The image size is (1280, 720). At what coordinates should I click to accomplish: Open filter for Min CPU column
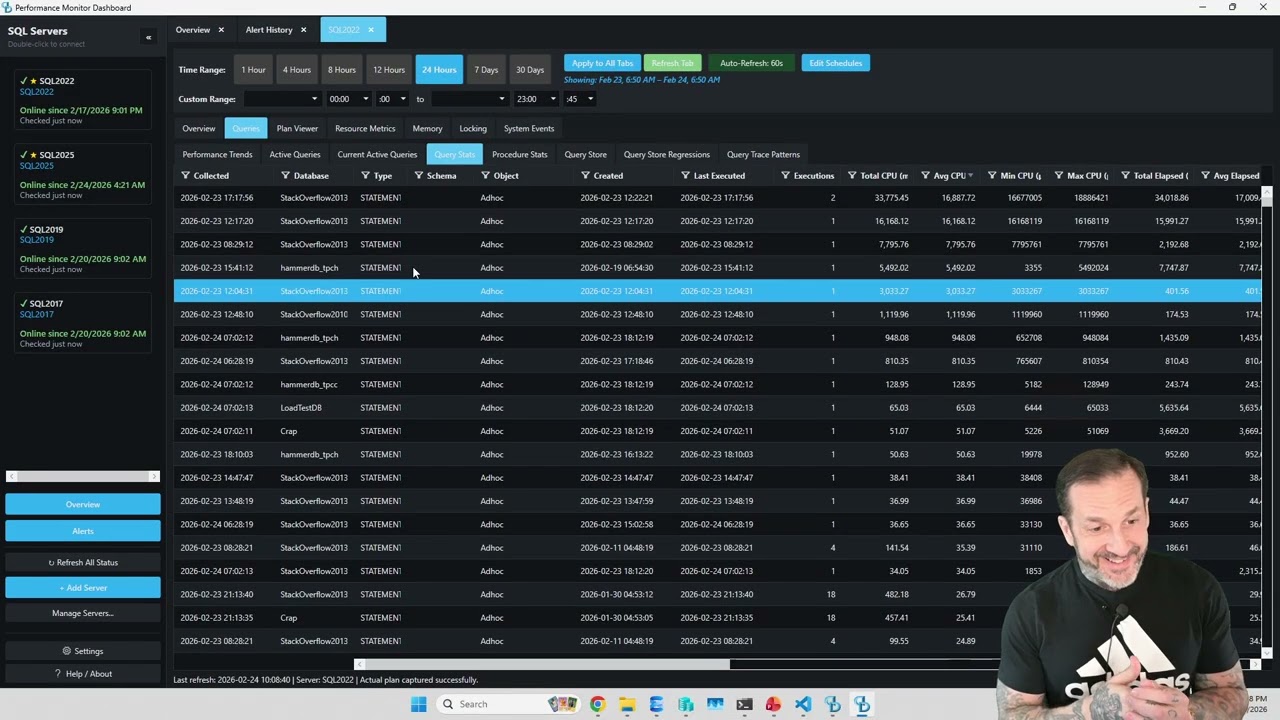[x=992, y=176]
